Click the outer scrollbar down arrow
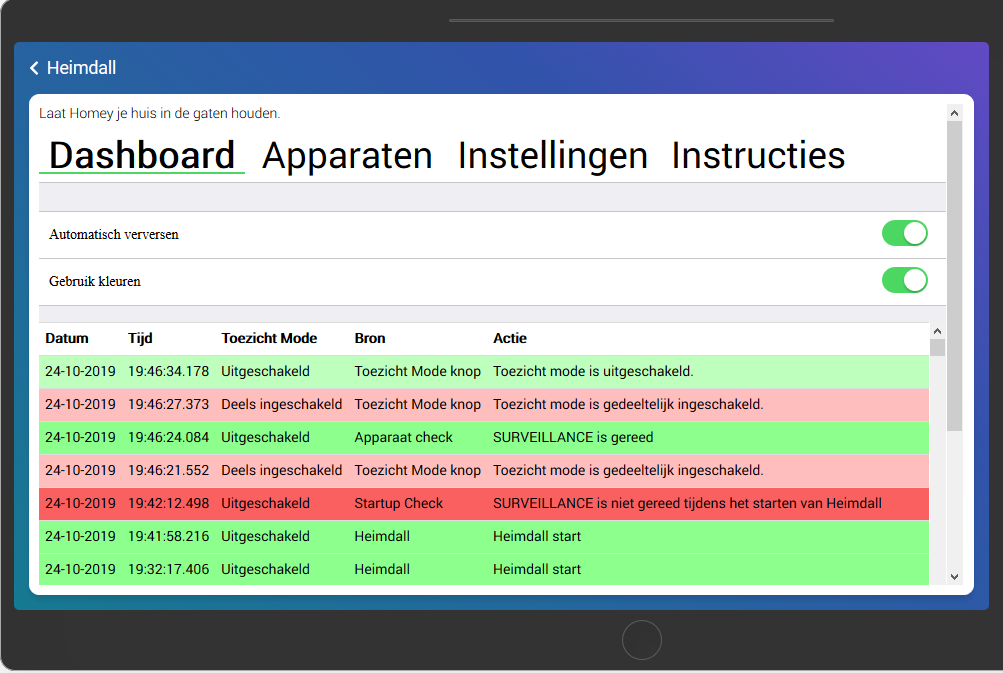Viewport: 1003px width, 673px height. (954, 576)
